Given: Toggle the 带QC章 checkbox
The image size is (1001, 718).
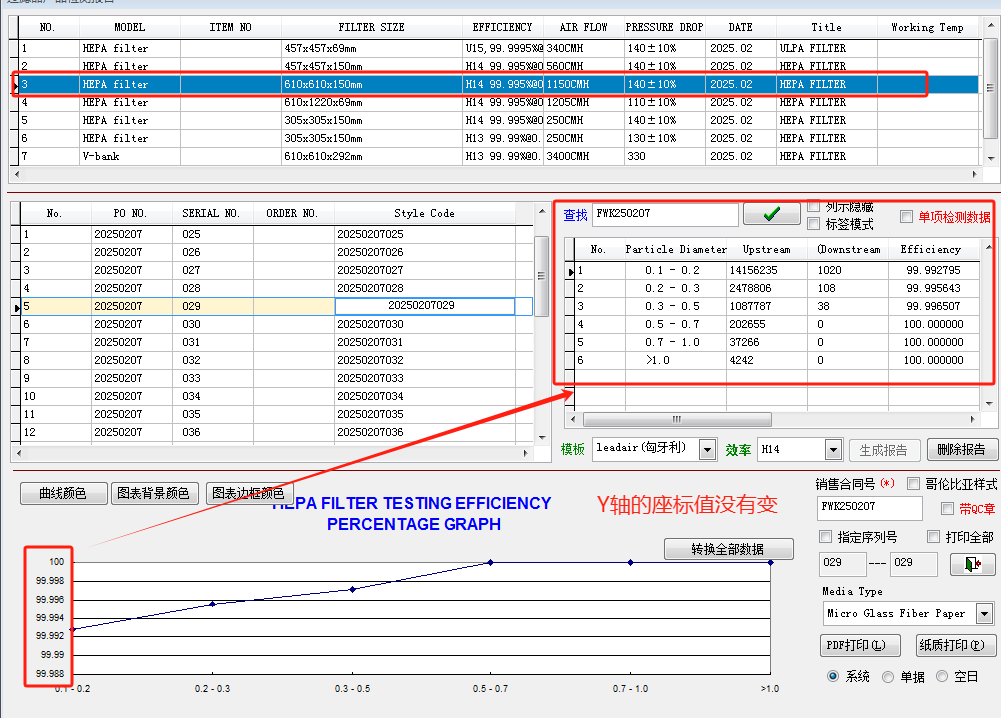Looking at the screenshot, I should tap(947, 508).
